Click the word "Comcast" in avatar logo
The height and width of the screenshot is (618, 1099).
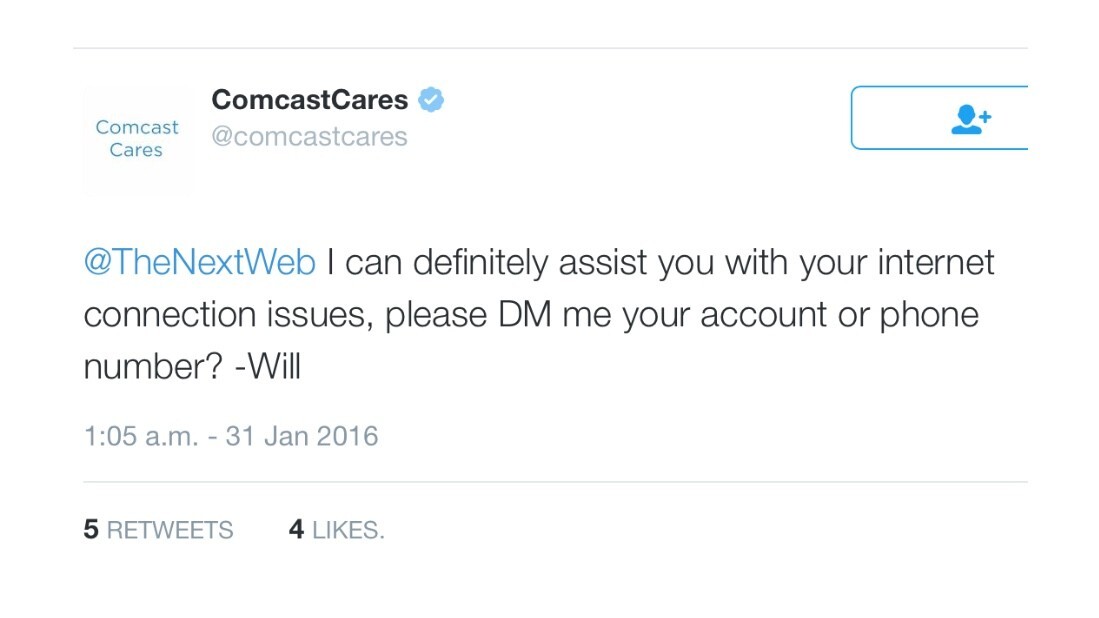tap(137, 128)
